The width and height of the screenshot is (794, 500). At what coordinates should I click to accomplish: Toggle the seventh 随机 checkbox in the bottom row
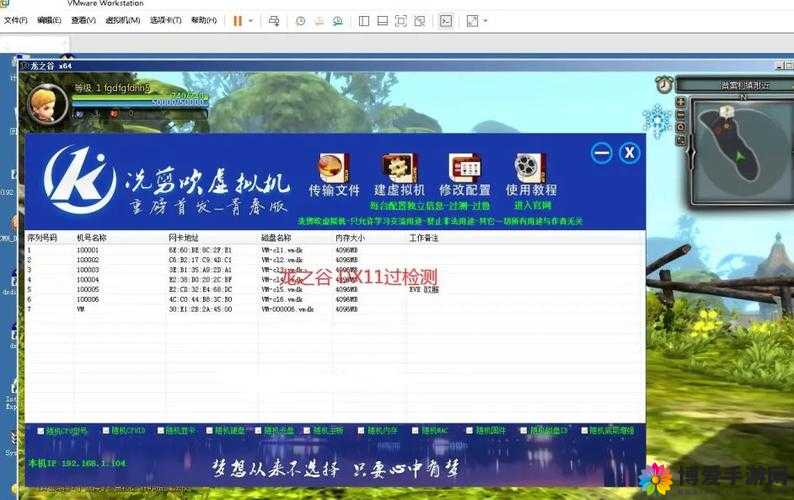point(361,431)
